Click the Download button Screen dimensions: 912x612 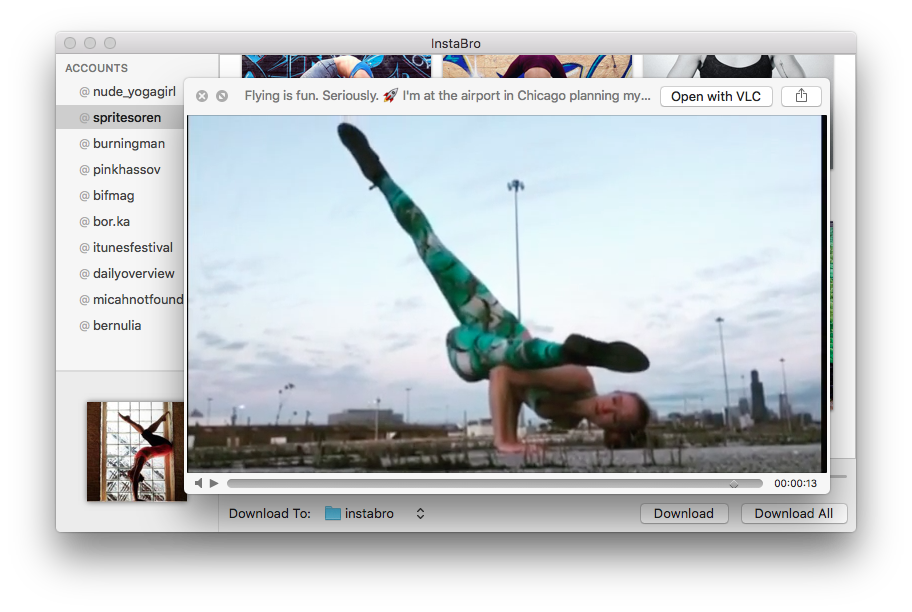click(x=684, y=514)
